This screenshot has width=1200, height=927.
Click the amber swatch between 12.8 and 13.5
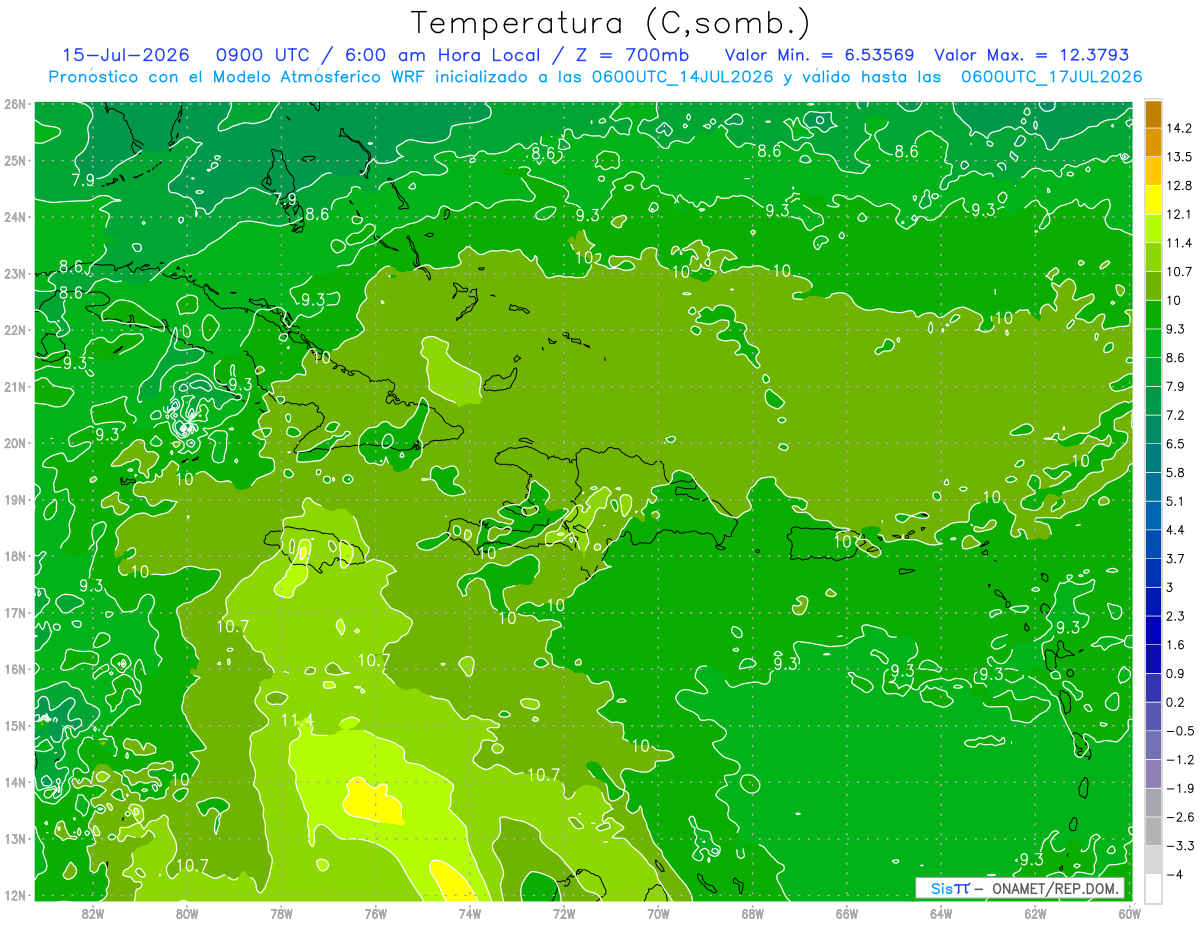coord(1153,171)
